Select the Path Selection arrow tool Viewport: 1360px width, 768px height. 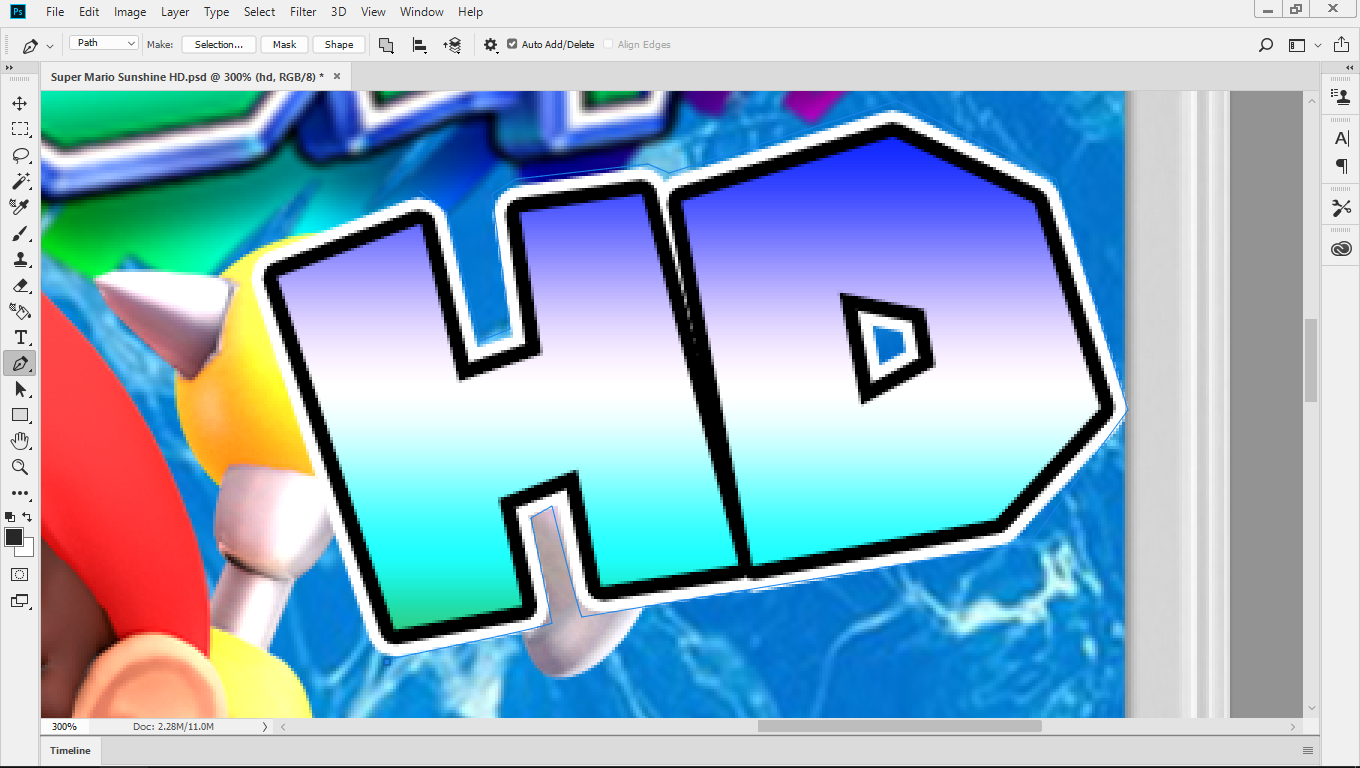(x=20, y=389)
